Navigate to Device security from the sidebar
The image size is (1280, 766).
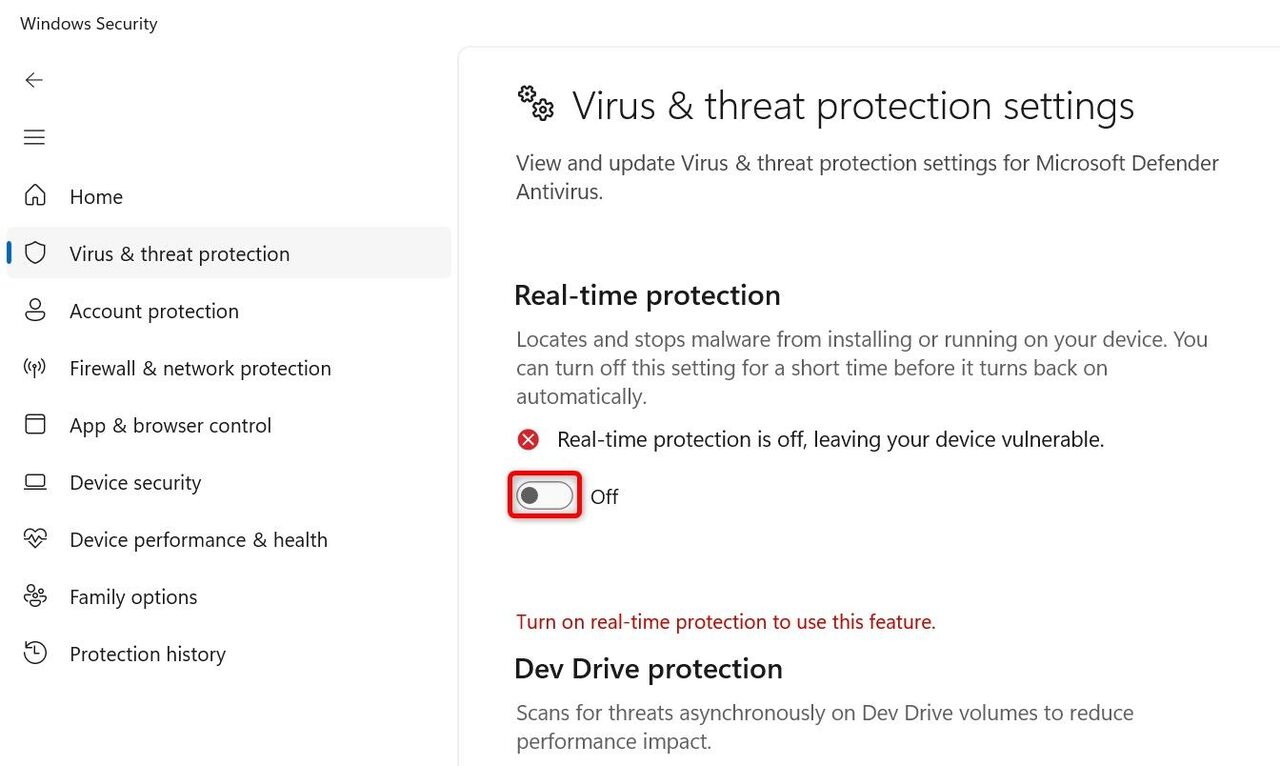(135, 482)
